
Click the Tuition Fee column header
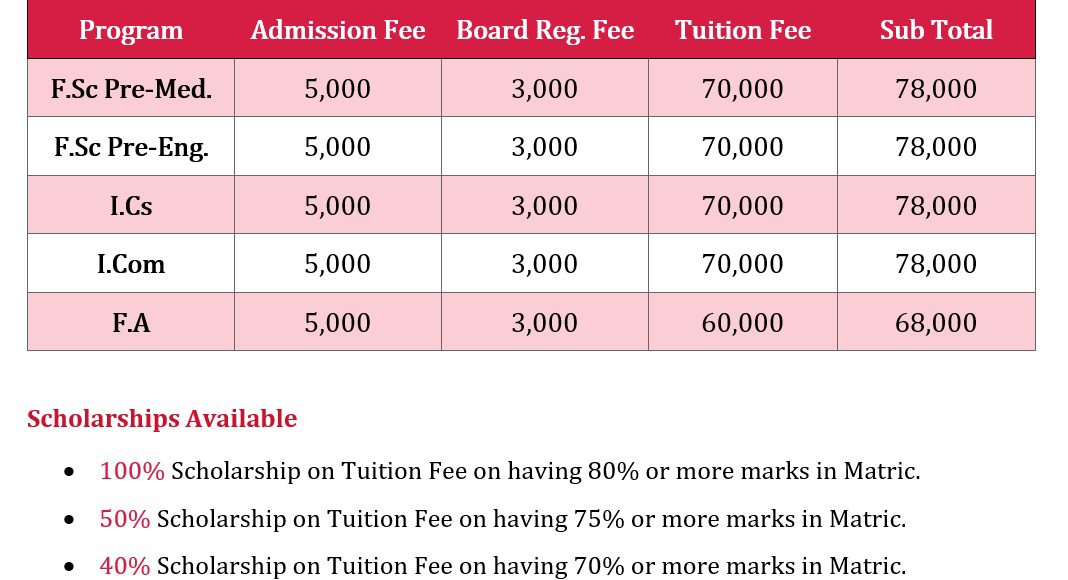click(x=743, y=30)
